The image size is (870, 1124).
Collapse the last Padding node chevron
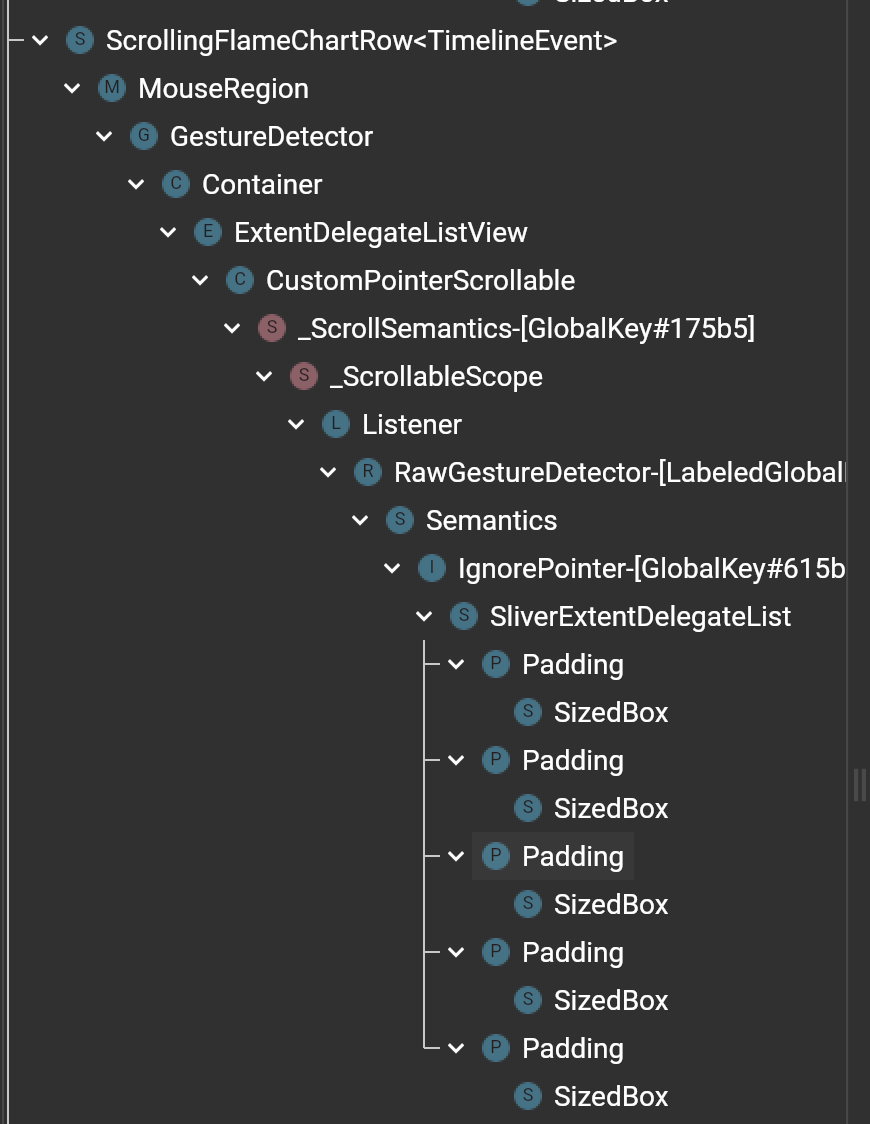coord(456,1048)
